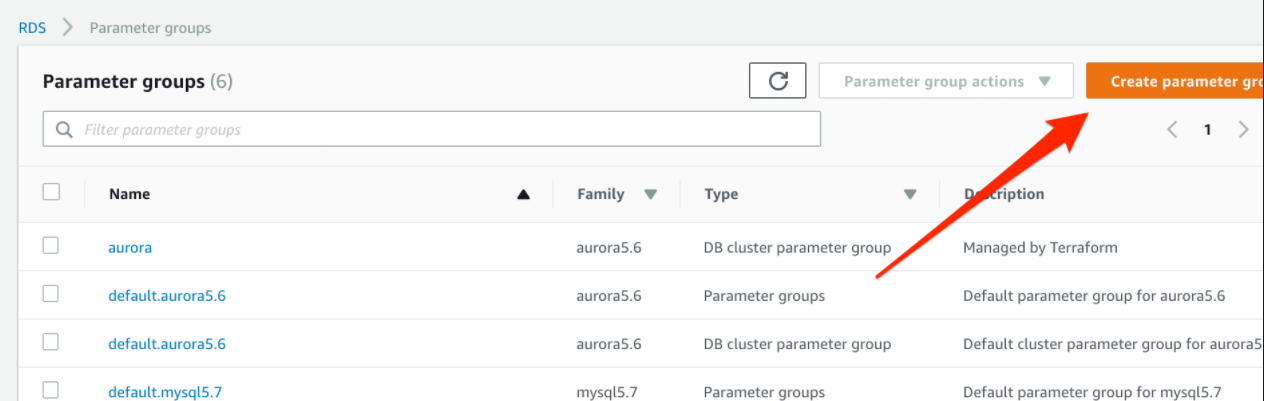Click the Parameter groups breadcrumb
The image size is (1264, 401).
click(x=150, y=28)
